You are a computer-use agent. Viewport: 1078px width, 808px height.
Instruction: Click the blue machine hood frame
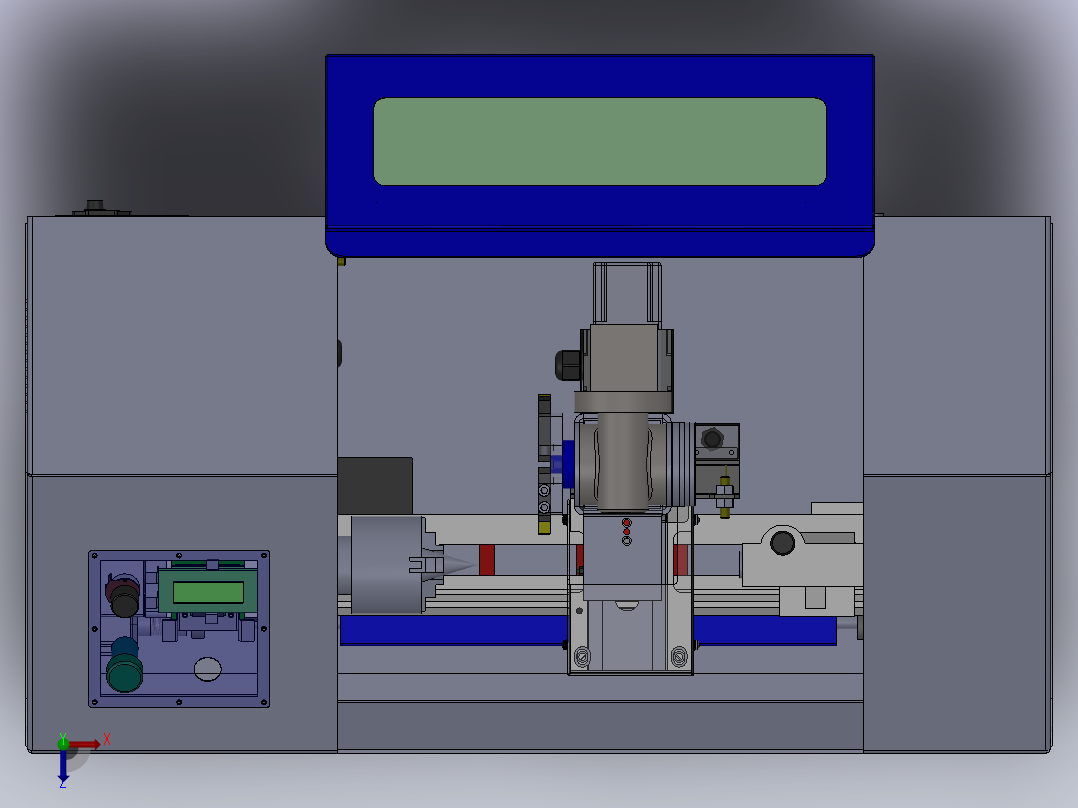click(600, 155)
